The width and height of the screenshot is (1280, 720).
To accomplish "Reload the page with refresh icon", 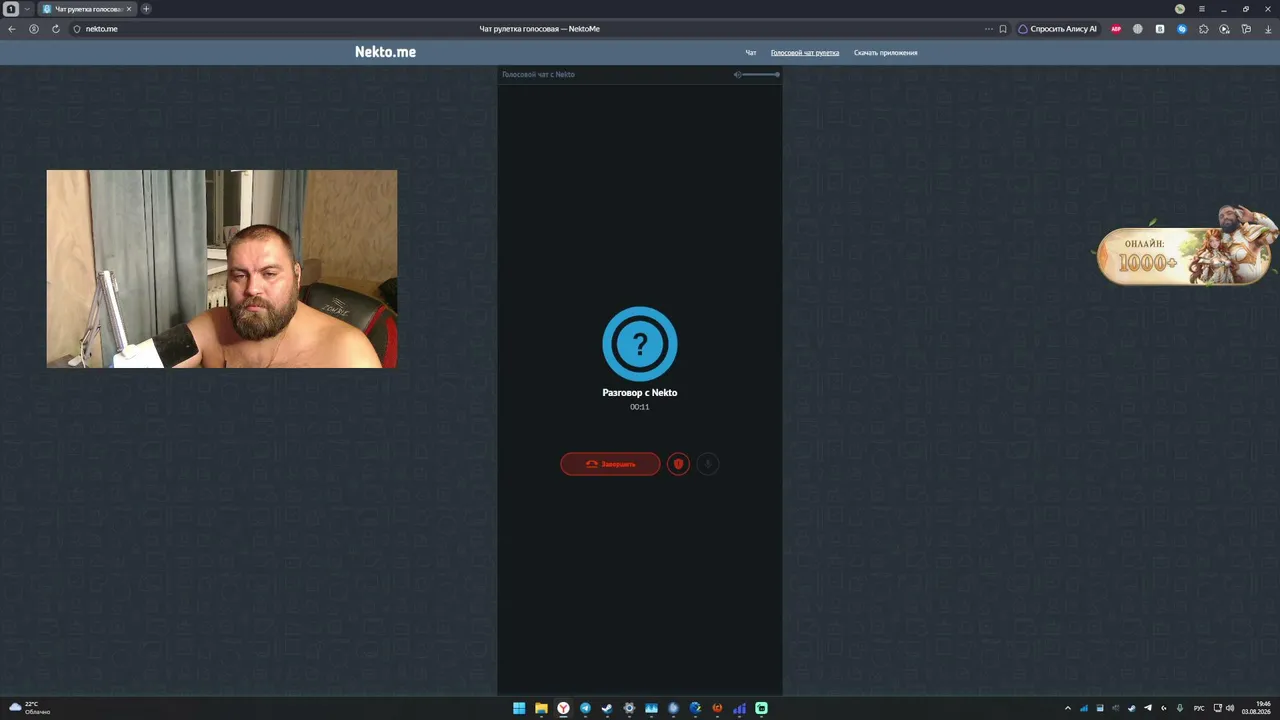I will point(56,29).
